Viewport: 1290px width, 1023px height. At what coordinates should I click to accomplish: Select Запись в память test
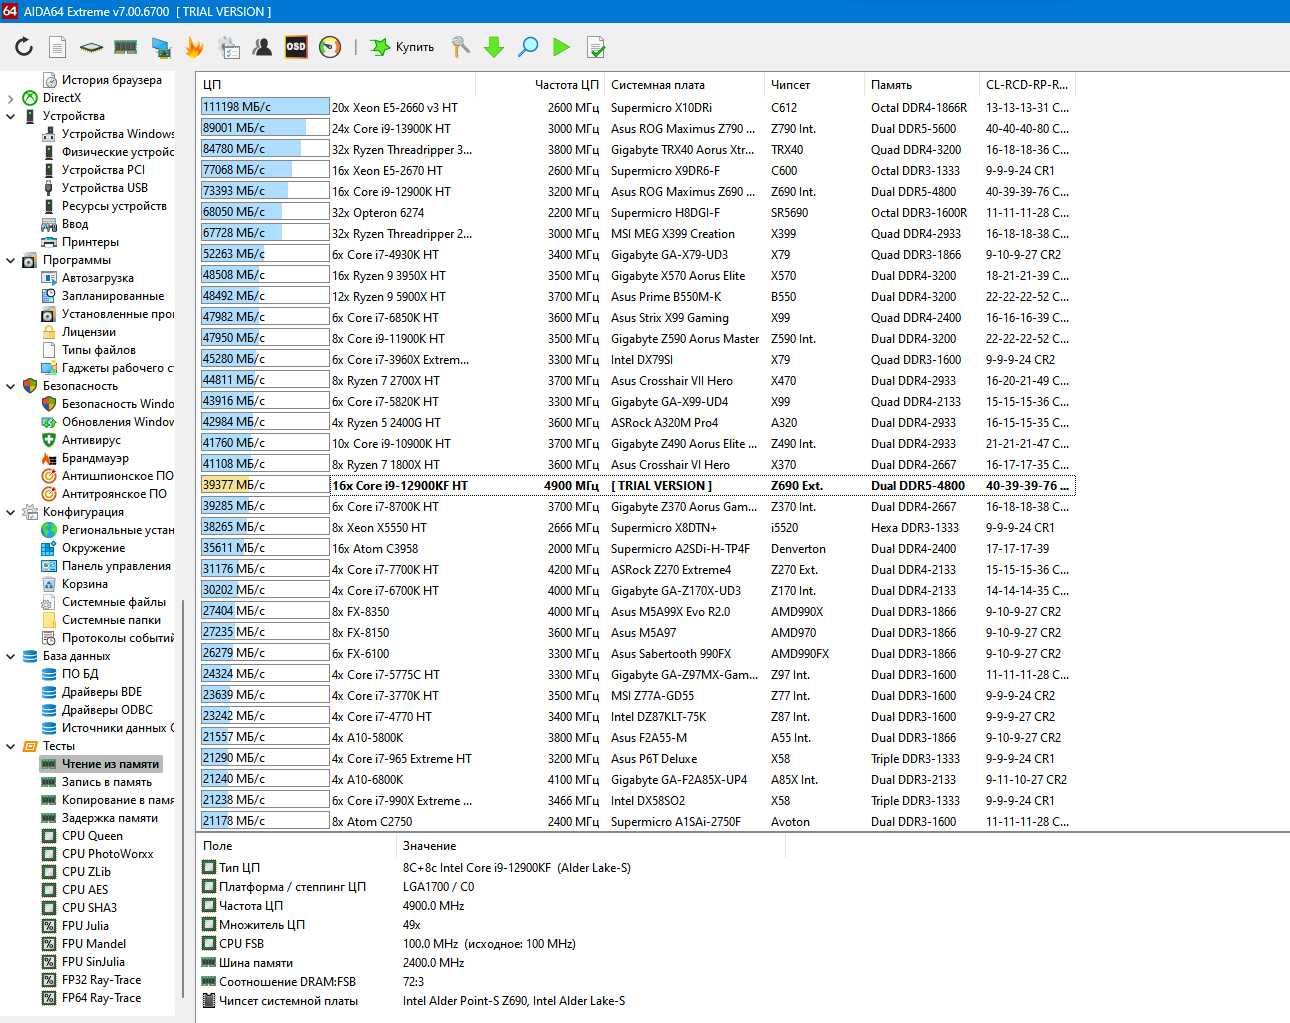[x=107, y=782]
